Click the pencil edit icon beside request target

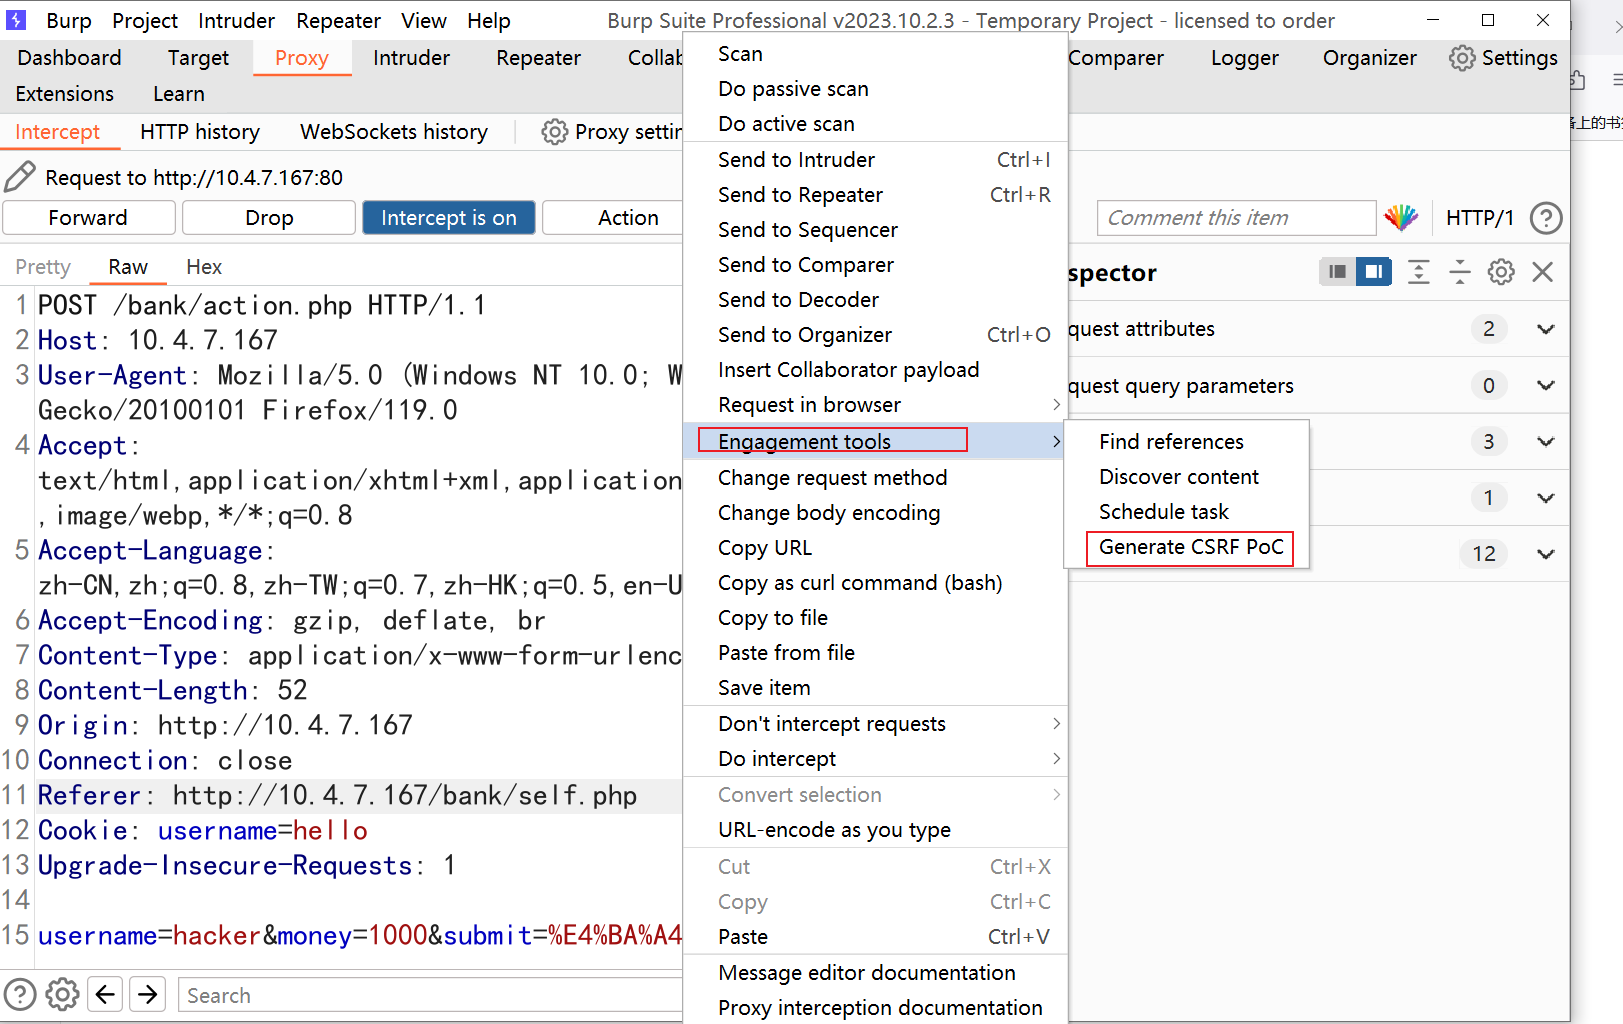point(20,177)
